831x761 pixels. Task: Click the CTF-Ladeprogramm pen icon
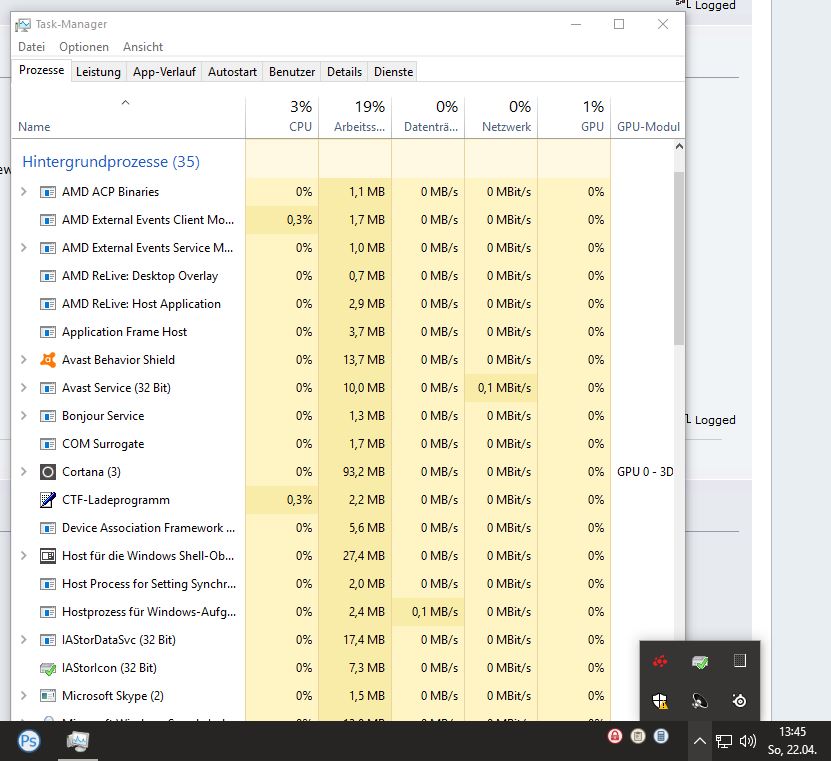(x=48, y=500)
